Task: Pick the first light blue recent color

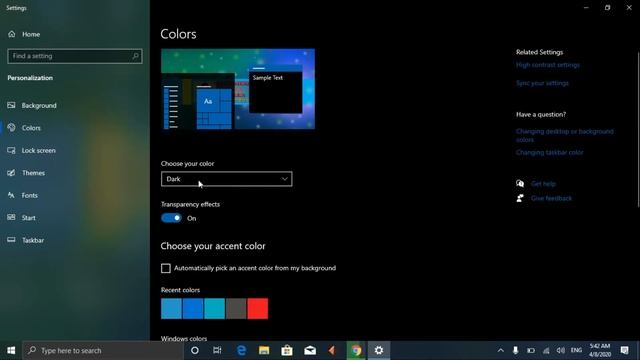Action: (x=171, y=309)
